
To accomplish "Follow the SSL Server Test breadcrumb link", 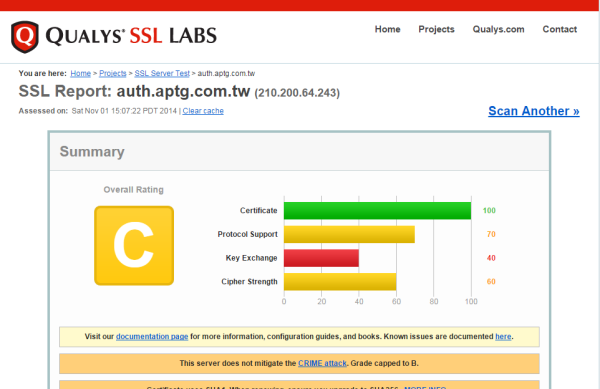I will click(x=162, y=73).
